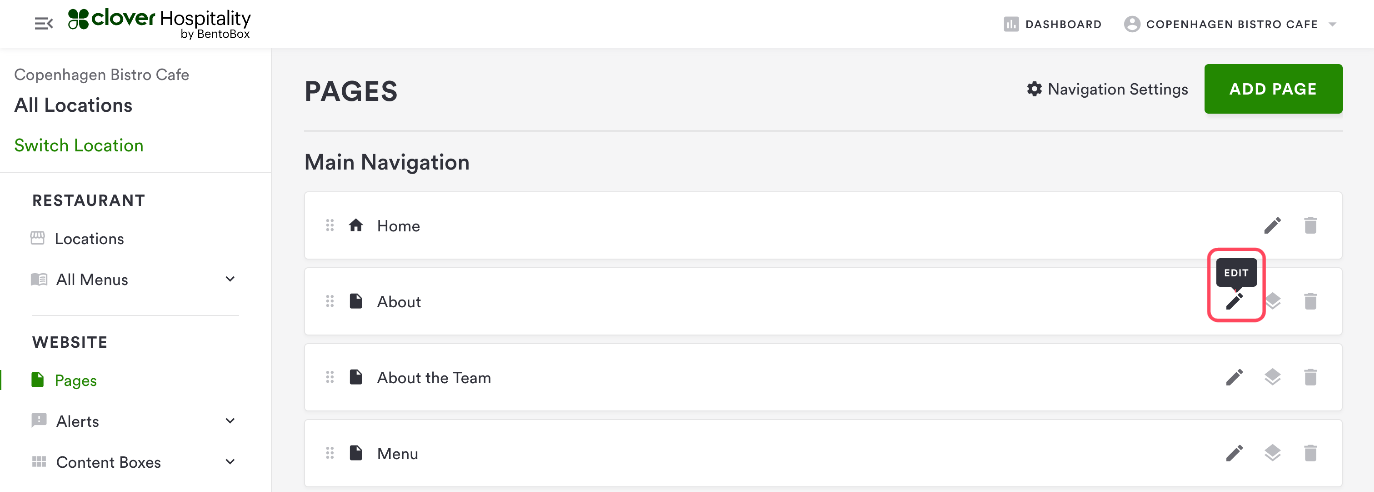The height and width of the screenshot is (492, 1374).
Task: Click the layers icon on the Menu row
Action: (1272, 453)
